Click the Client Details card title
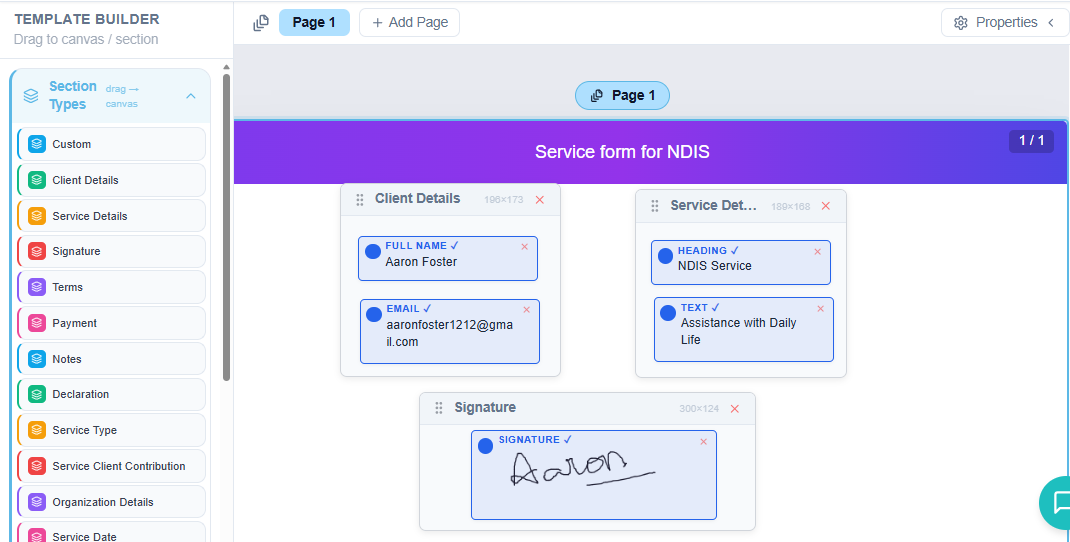The image size is (1070, 542). (x=418, y=199)
